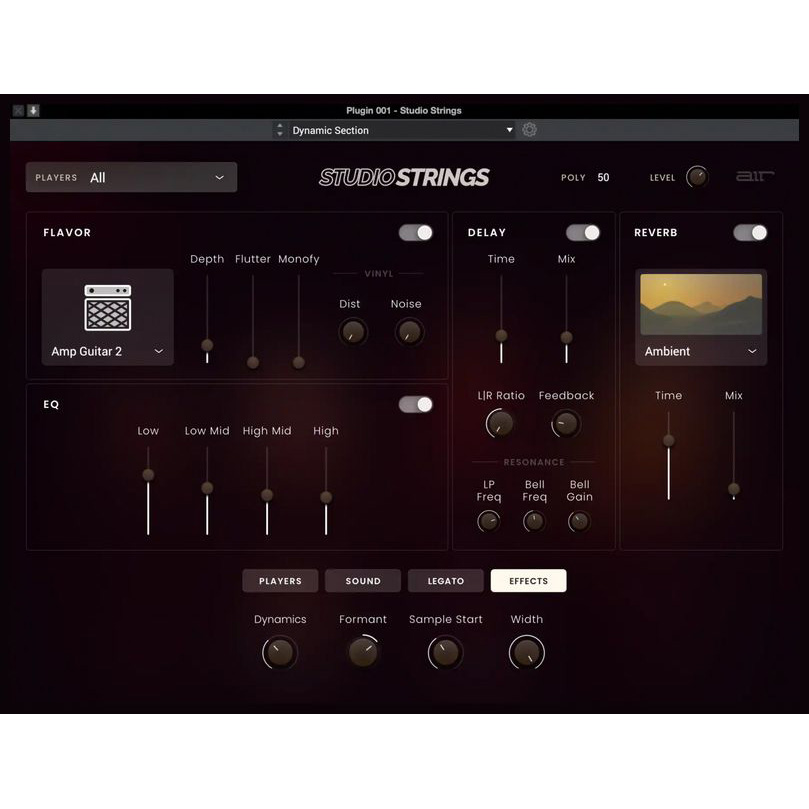
Task: Select the Effects tab
Action: (528, 581)
